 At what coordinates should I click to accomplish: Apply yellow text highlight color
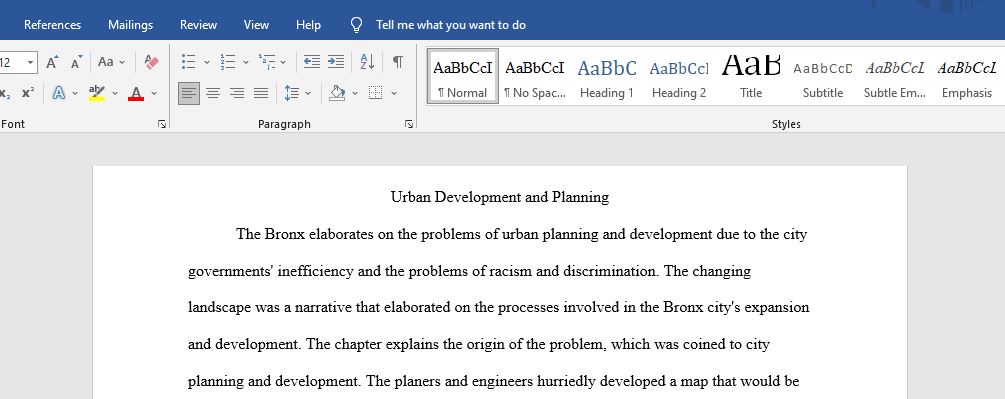pyautogui.click(x=97, y=94)
